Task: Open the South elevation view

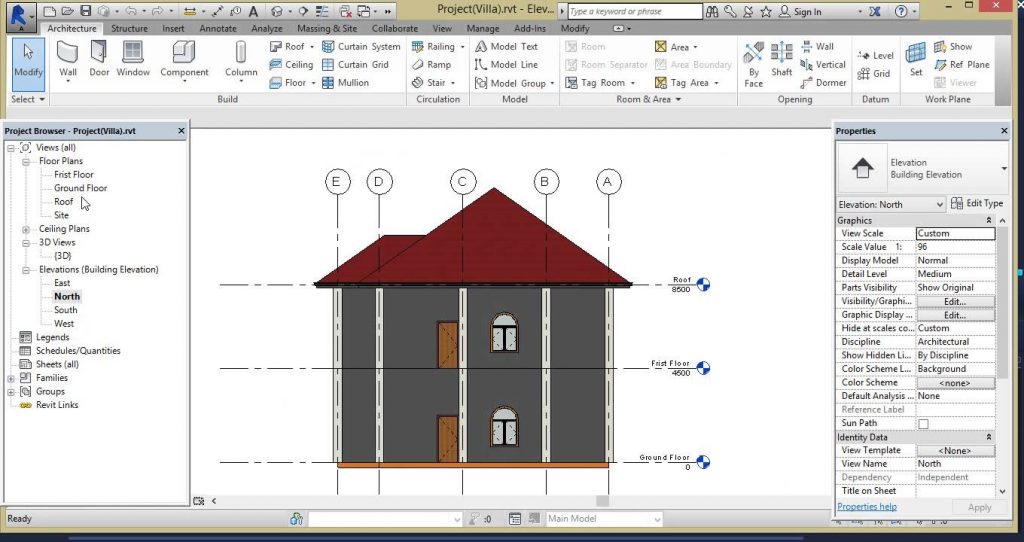Action: 65,310
